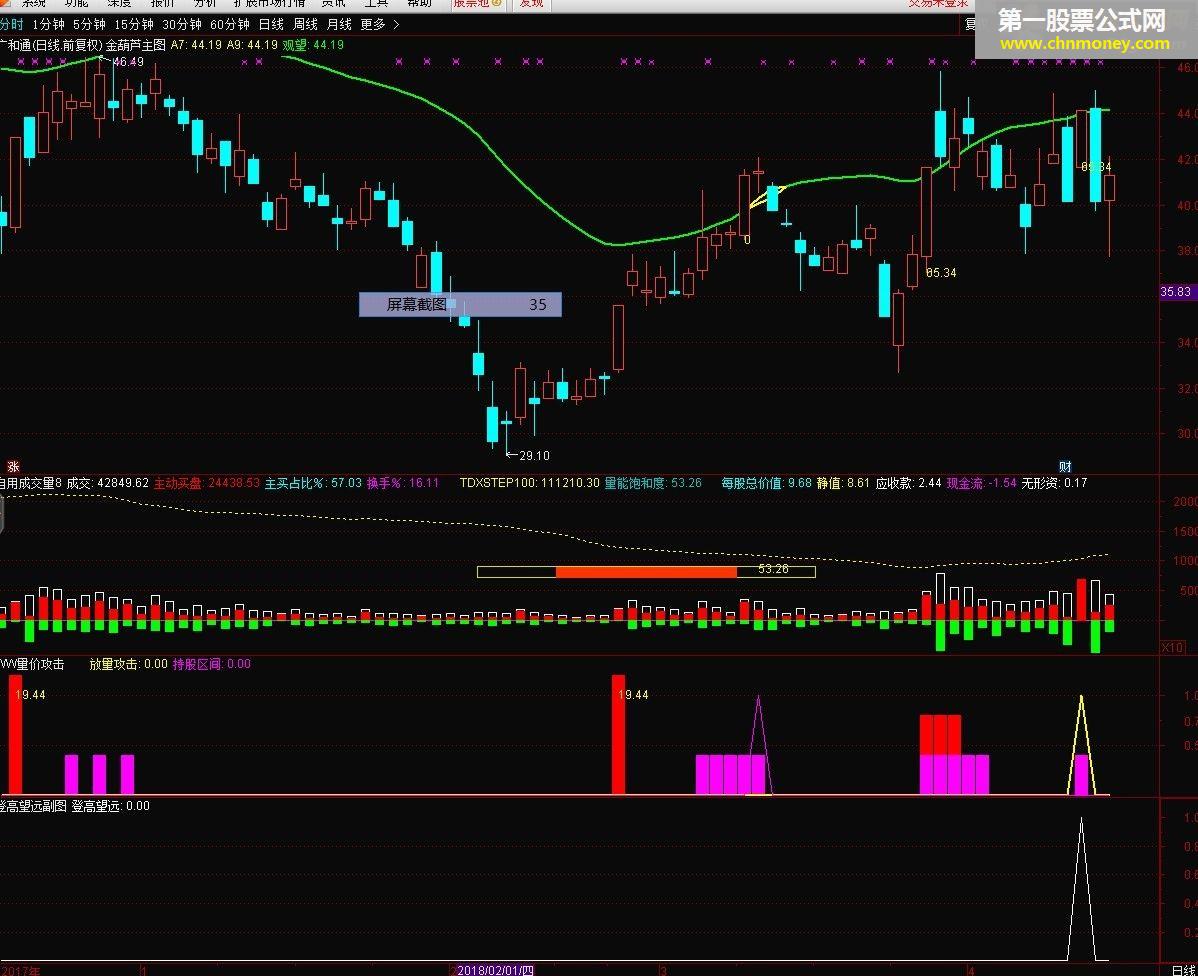Screen dimensions: 1198x976
Task: Select the 60分钟 period tab
Action: coord(230,24)
